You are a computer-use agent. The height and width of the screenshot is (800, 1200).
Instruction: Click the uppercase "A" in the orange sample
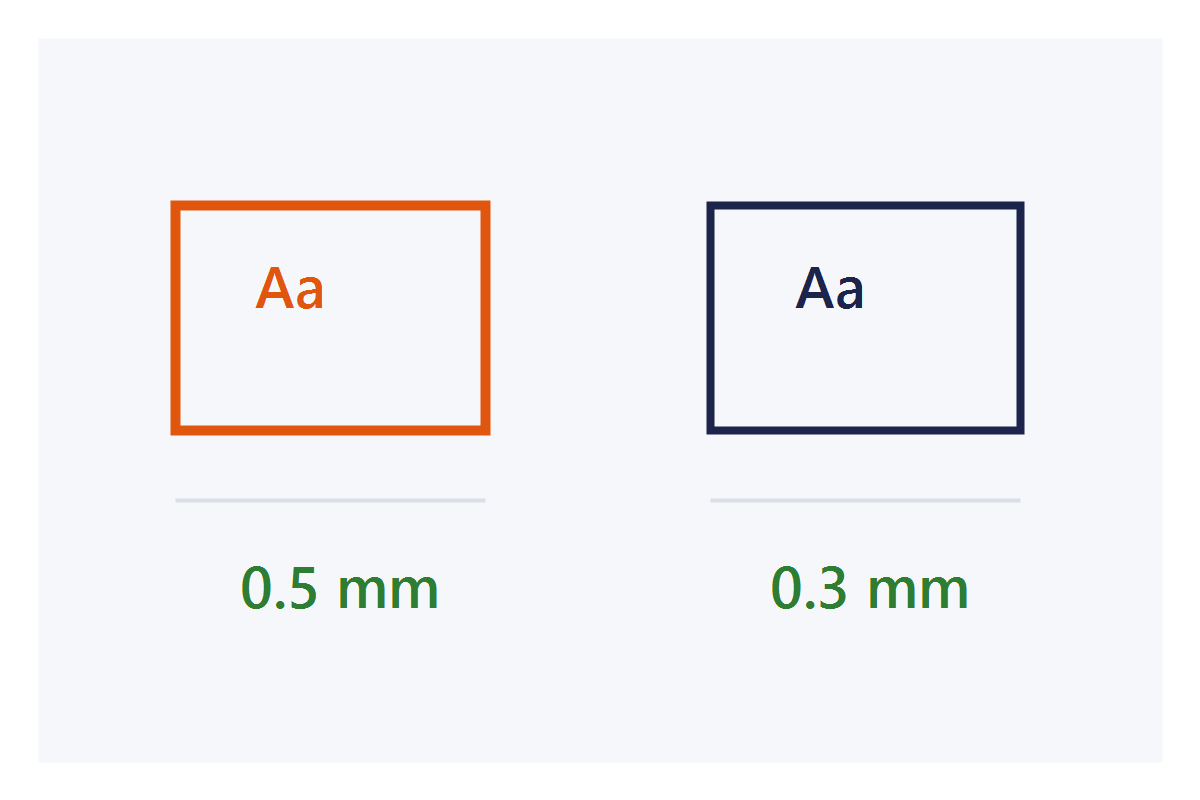coord(274,289)
